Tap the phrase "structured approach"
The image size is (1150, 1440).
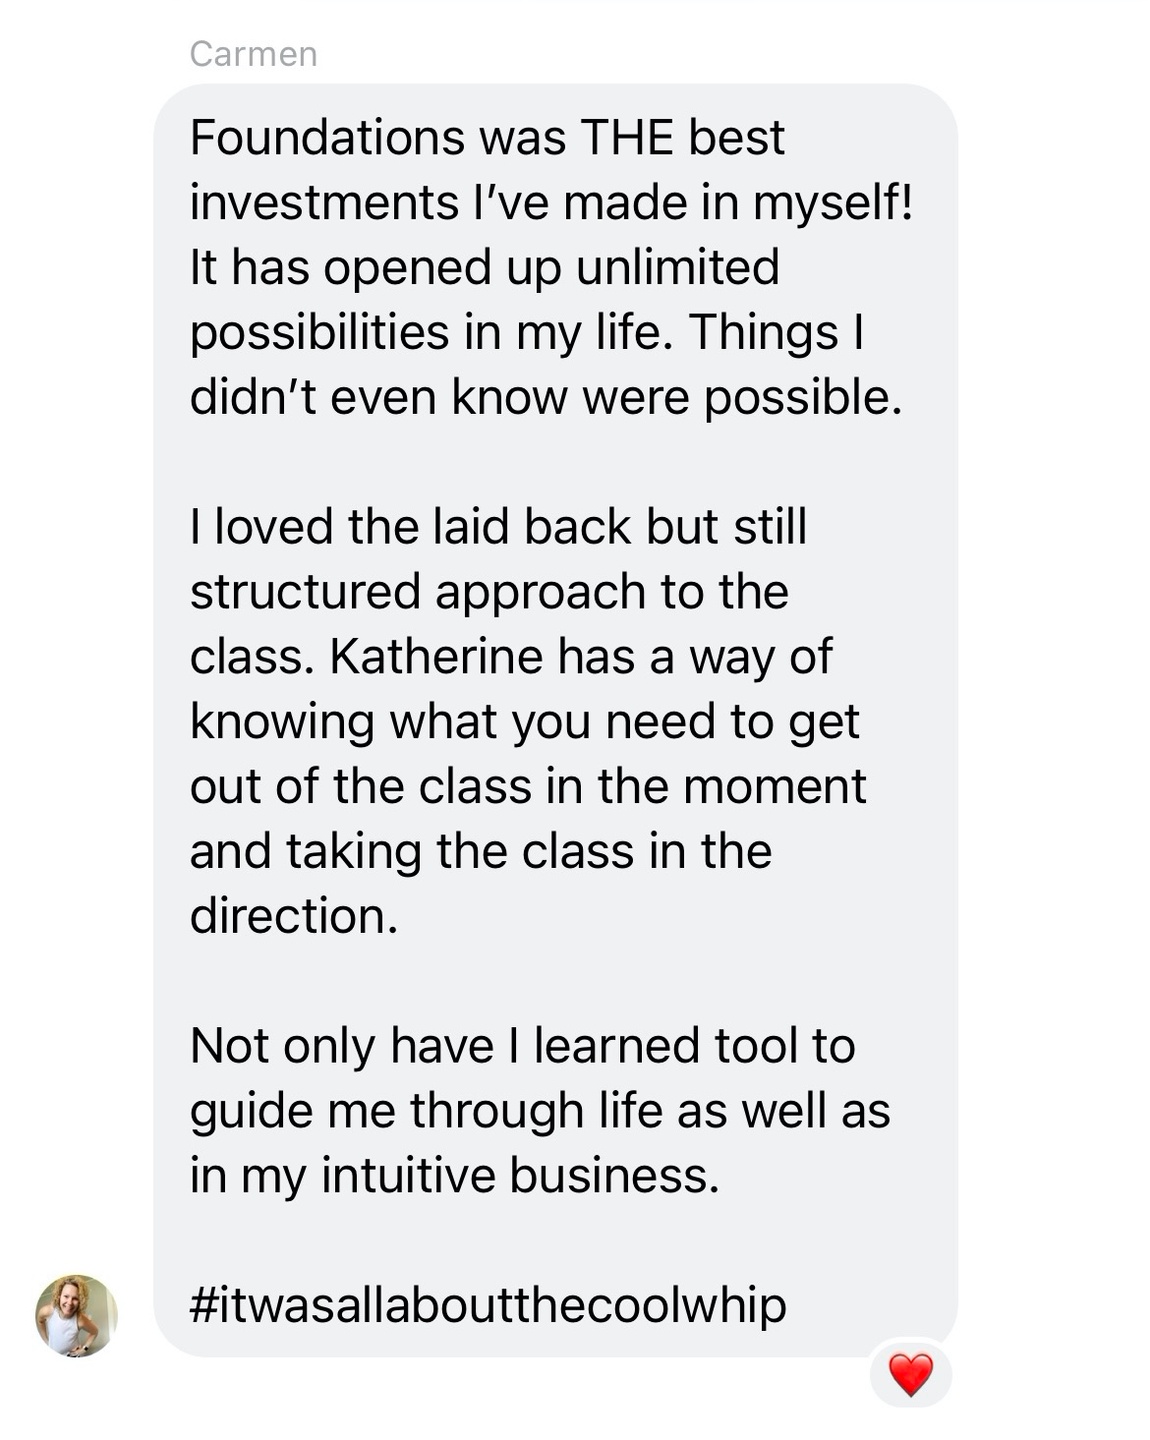click(418, 592)
